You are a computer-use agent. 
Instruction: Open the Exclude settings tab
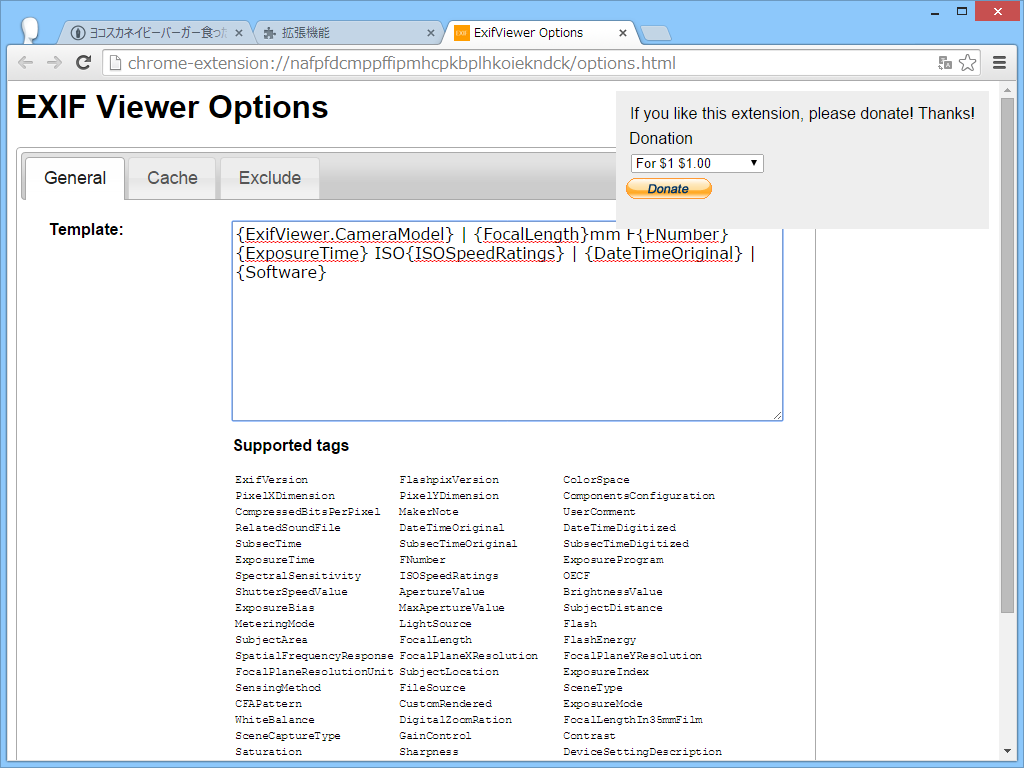point(270,178)
